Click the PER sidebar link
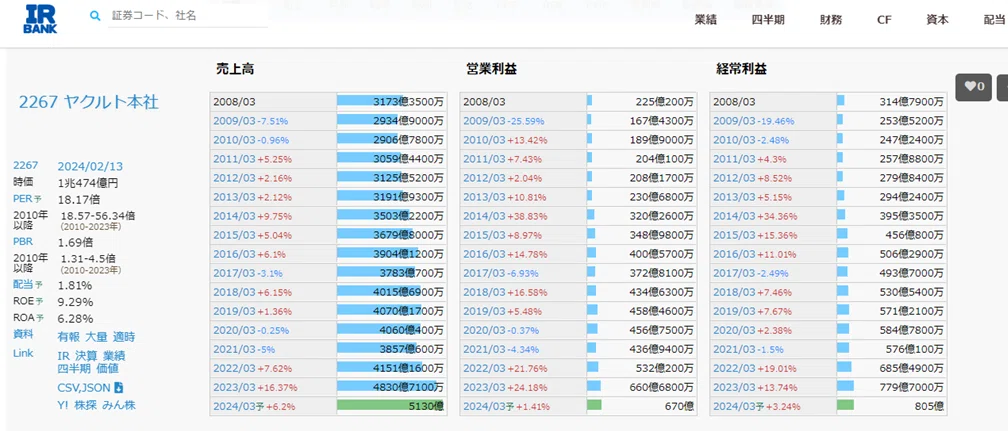The image size is (1008, 431). (22, 199)
